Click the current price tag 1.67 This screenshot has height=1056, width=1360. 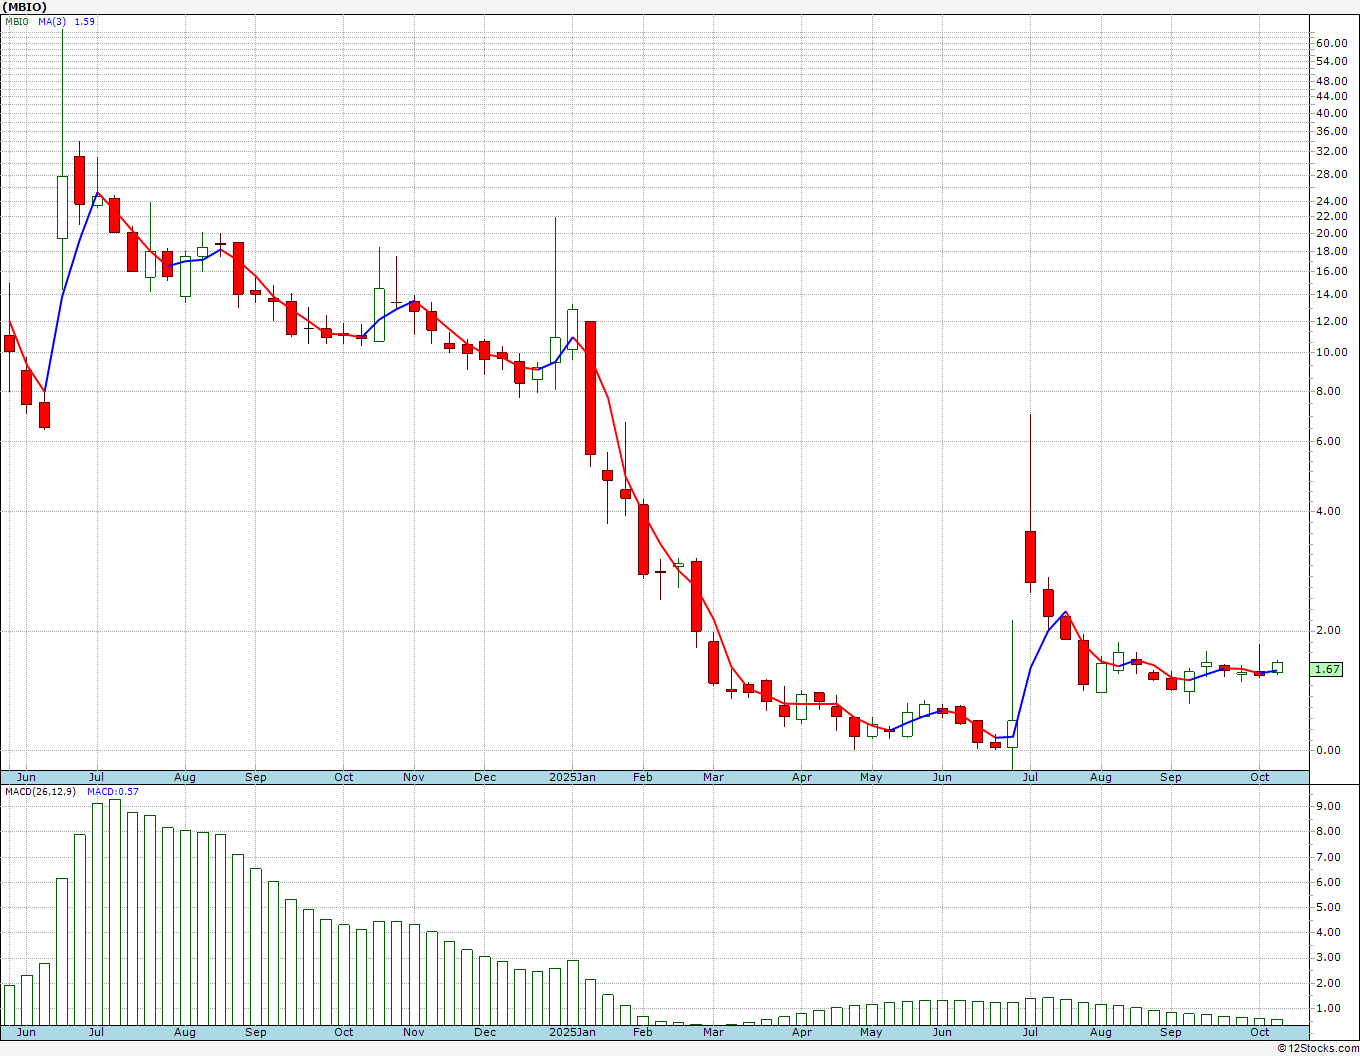pos(1327,670)
